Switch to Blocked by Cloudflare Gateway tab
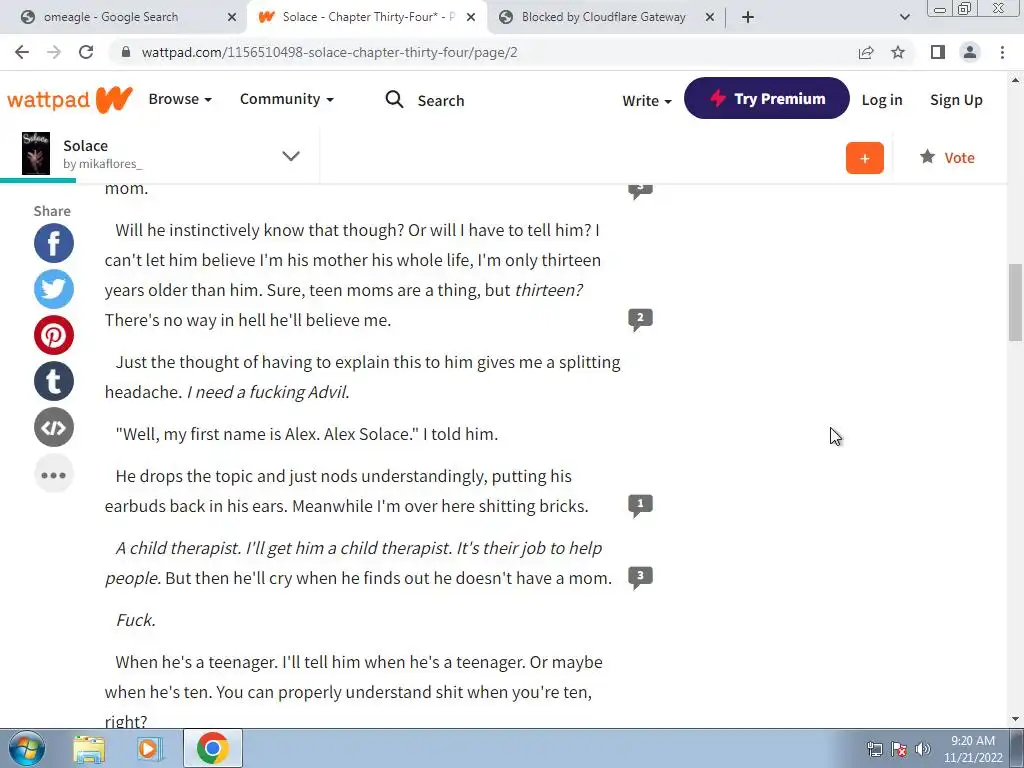This screenshot has width=1024, height=768. point(607,17)
